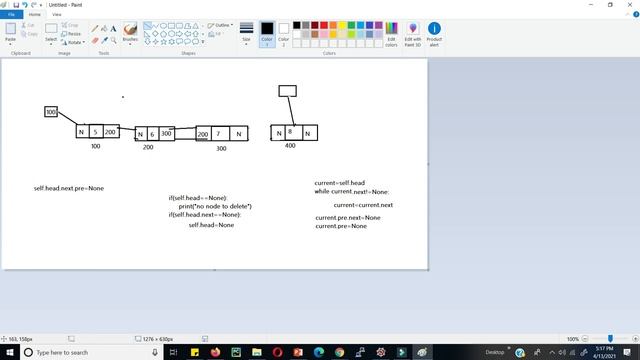Choose the Right arrow shape
The height and width of the screenshot is (360, 640).
pyautogui.click(x=179, y=33)
